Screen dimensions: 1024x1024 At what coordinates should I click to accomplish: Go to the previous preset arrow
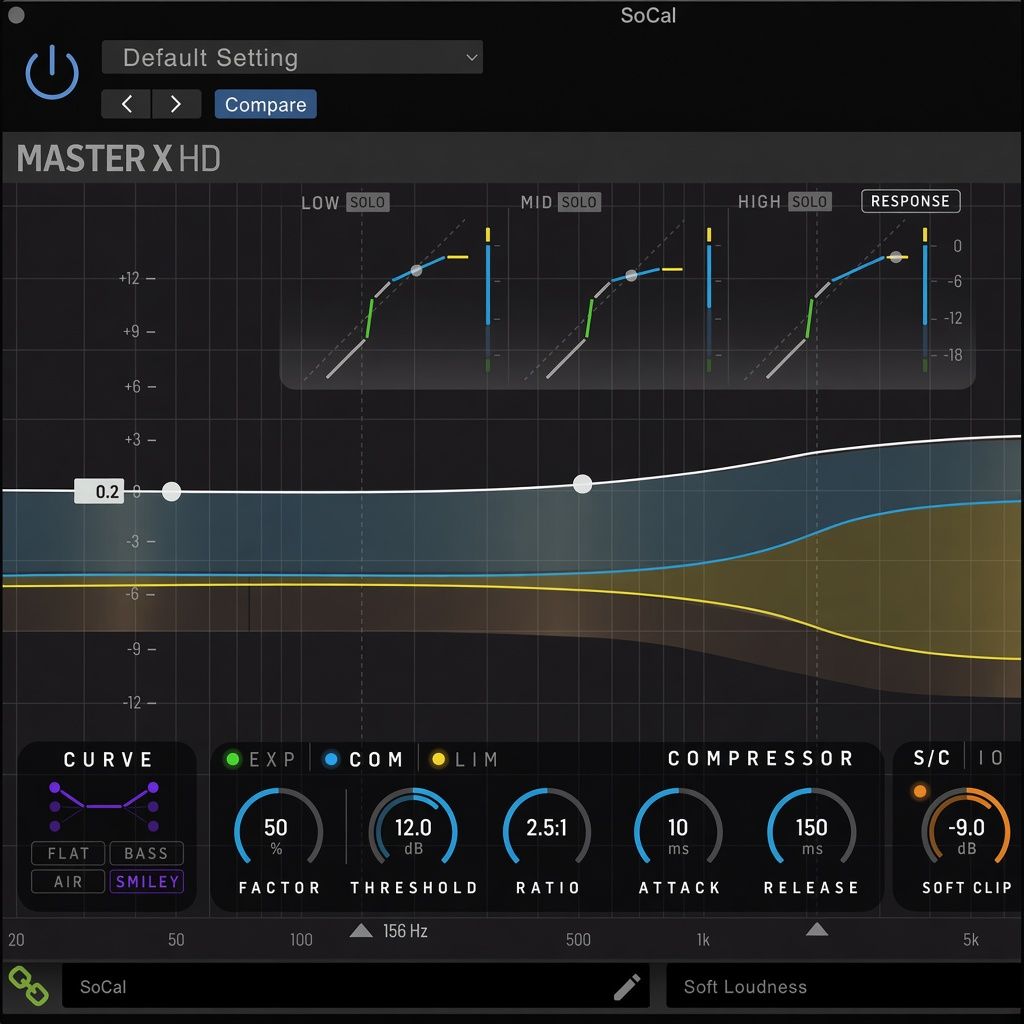tap(127, 104)
